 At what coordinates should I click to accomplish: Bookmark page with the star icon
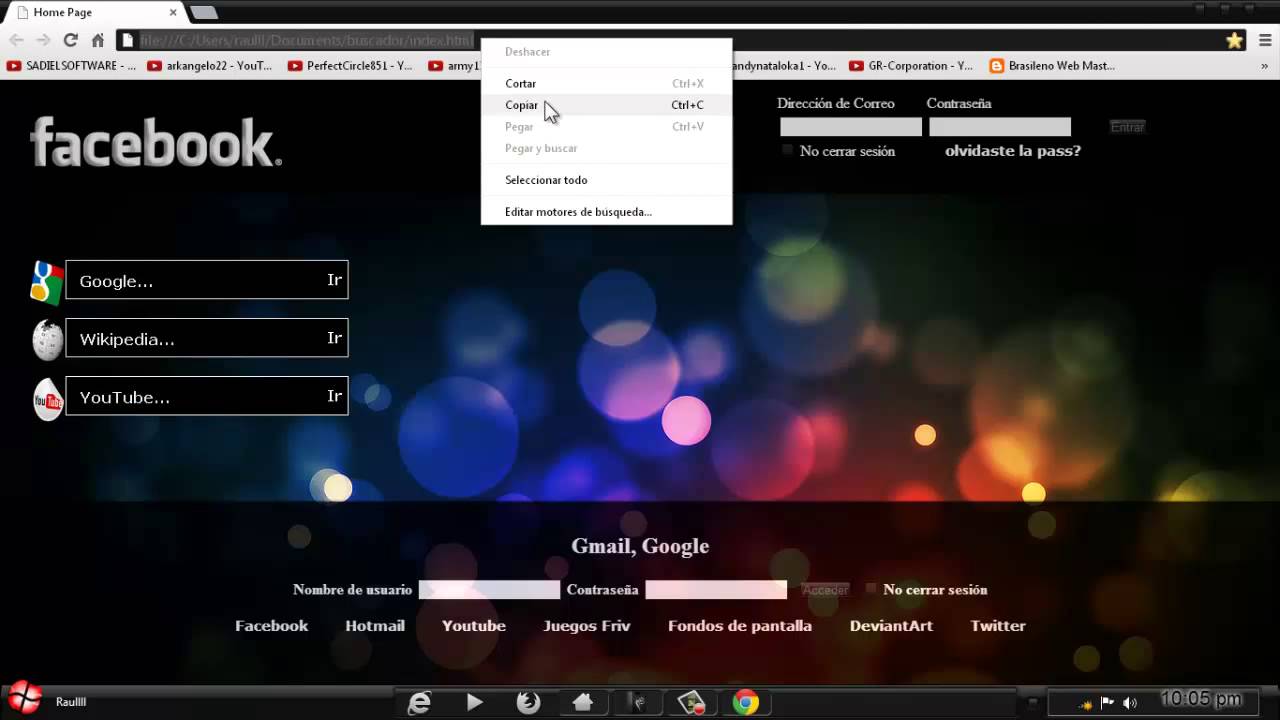click(x=1235, y=40)
